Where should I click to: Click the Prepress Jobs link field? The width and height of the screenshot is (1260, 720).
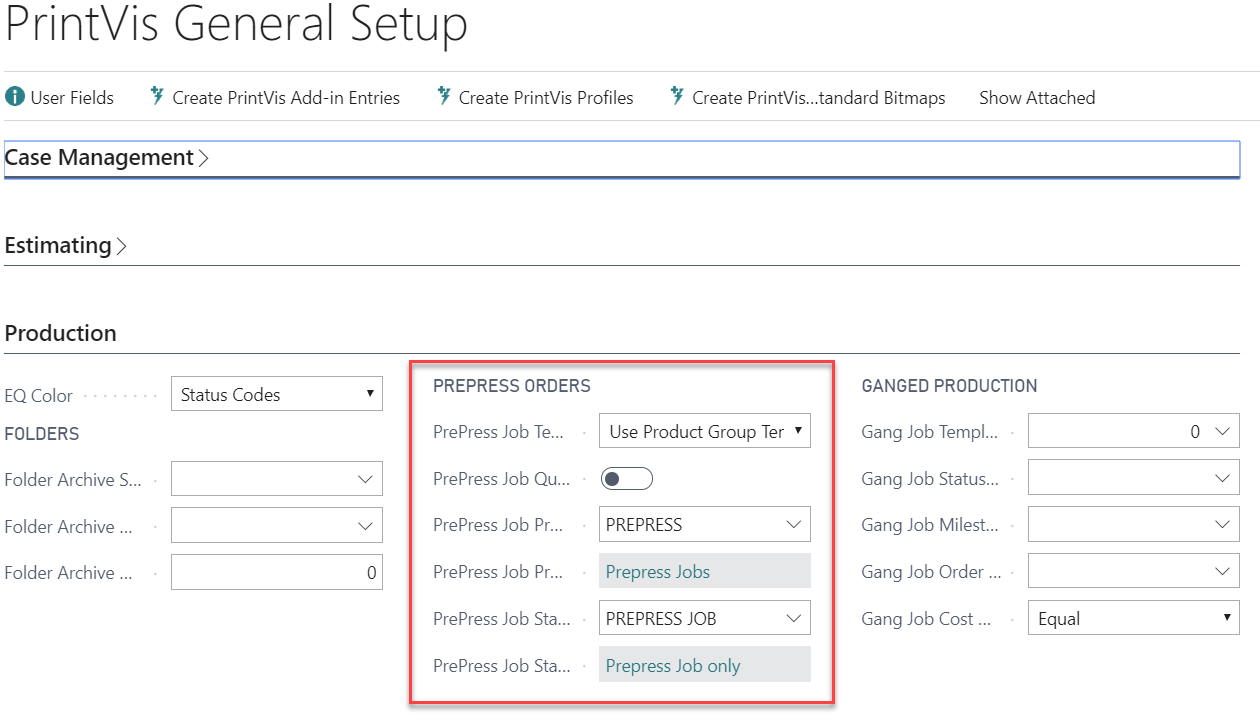pos(704,571)
